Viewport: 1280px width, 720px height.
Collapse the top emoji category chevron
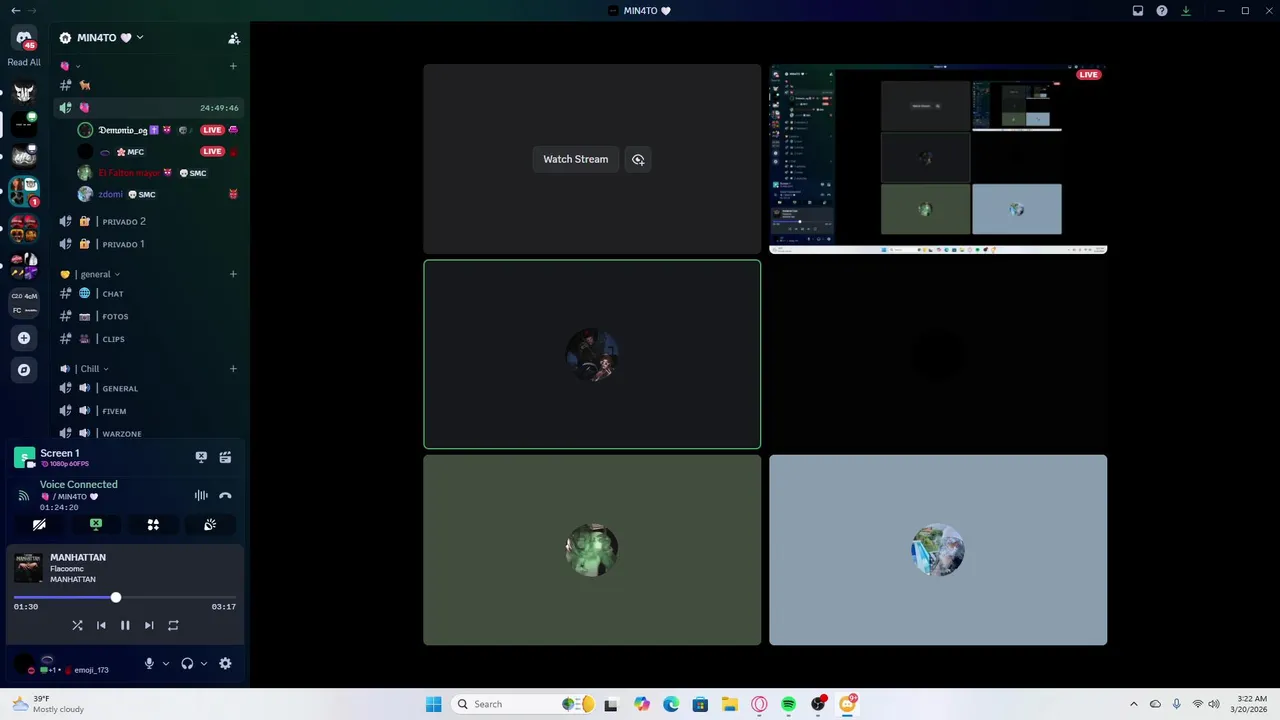pyautogui.click(x=78, y=66)
